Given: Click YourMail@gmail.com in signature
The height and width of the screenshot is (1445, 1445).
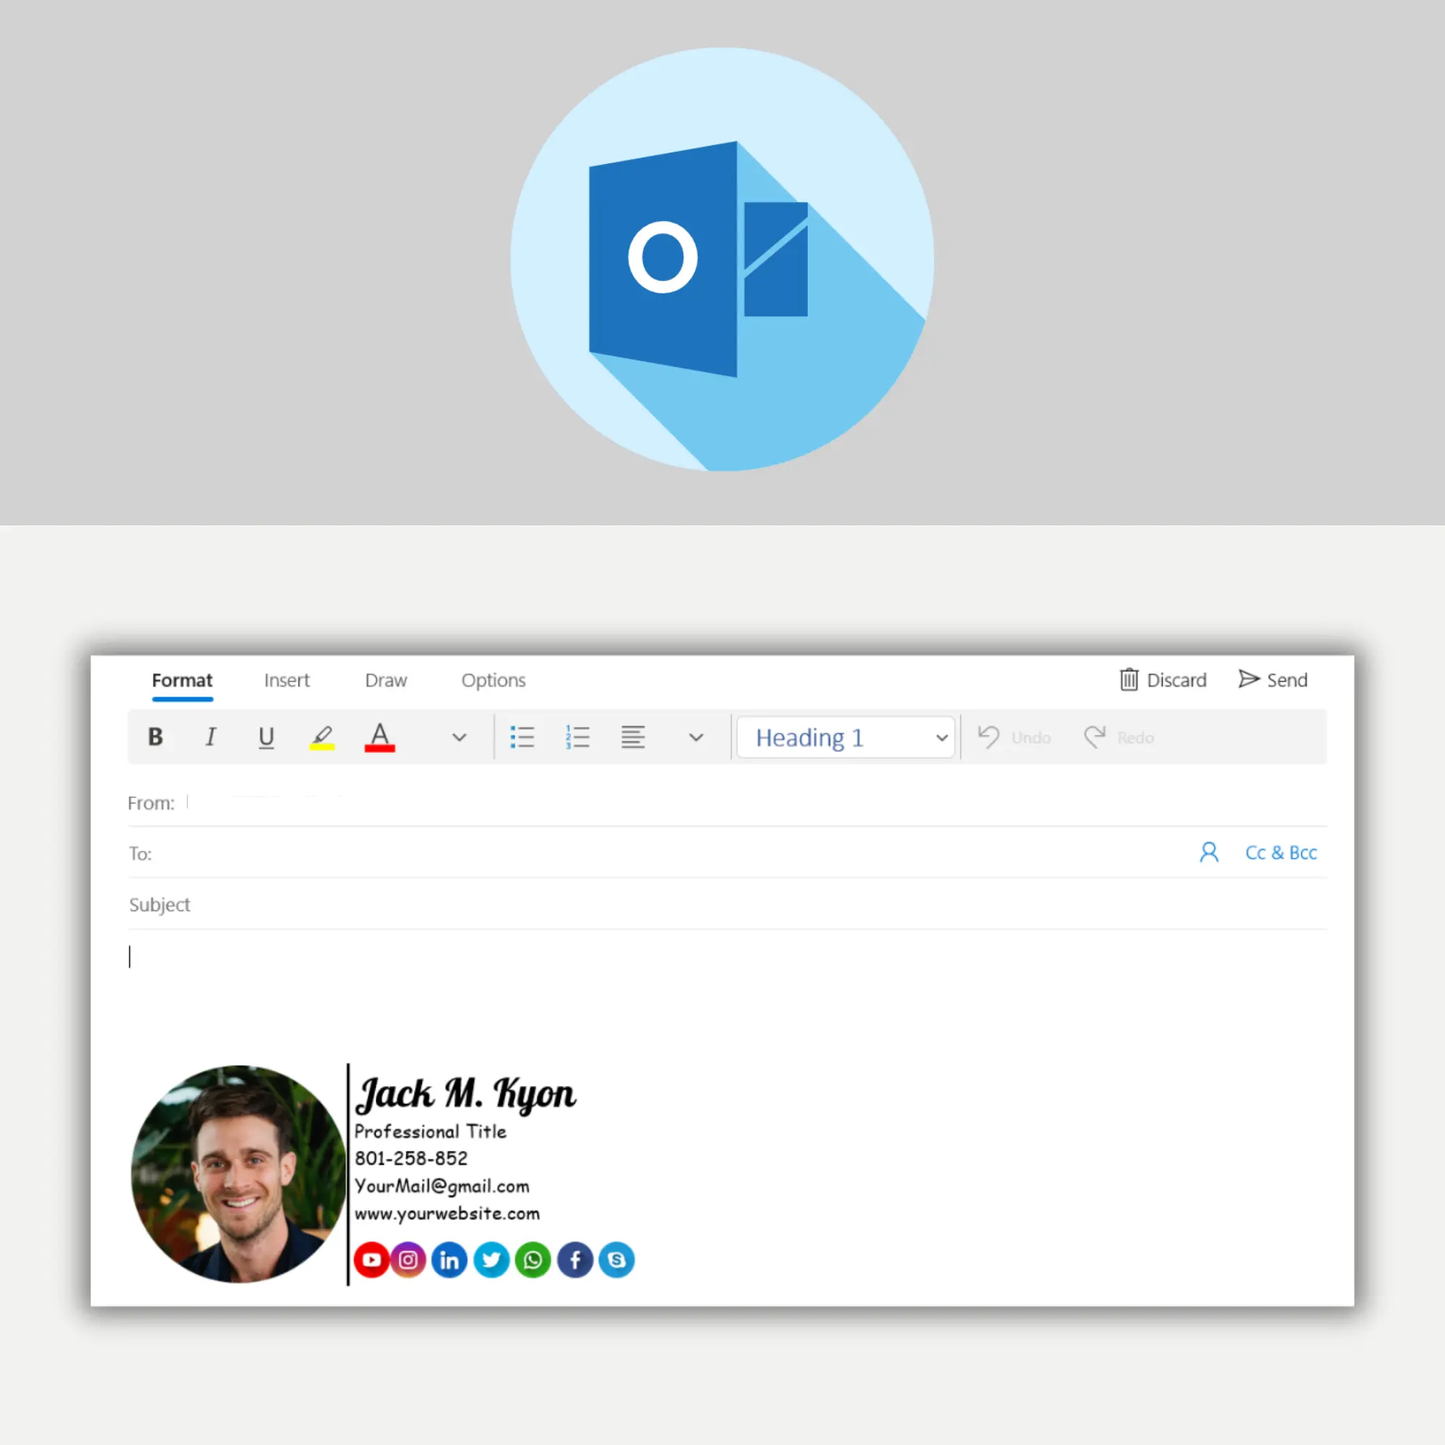Looking at the screenshot, I should 442,1186.
